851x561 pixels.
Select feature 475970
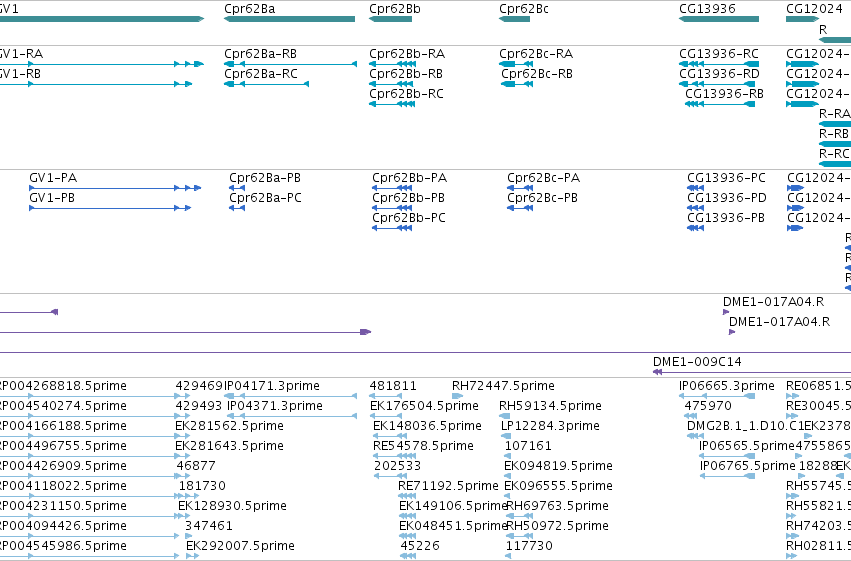point(708,406)
